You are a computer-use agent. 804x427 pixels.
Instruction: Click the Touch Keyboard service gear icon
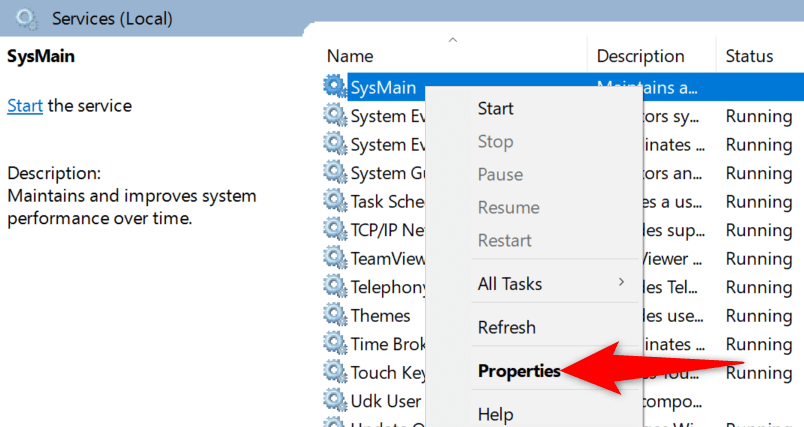coord(335,373)
